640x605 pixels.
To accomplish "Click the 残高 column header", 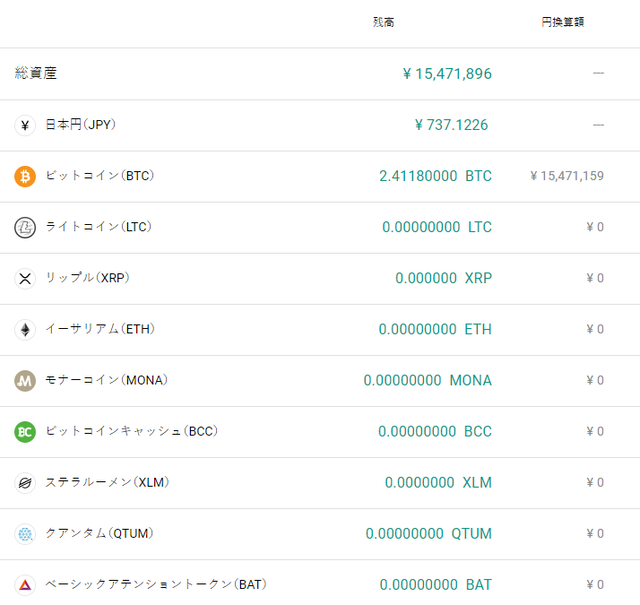I will [384, 22].
